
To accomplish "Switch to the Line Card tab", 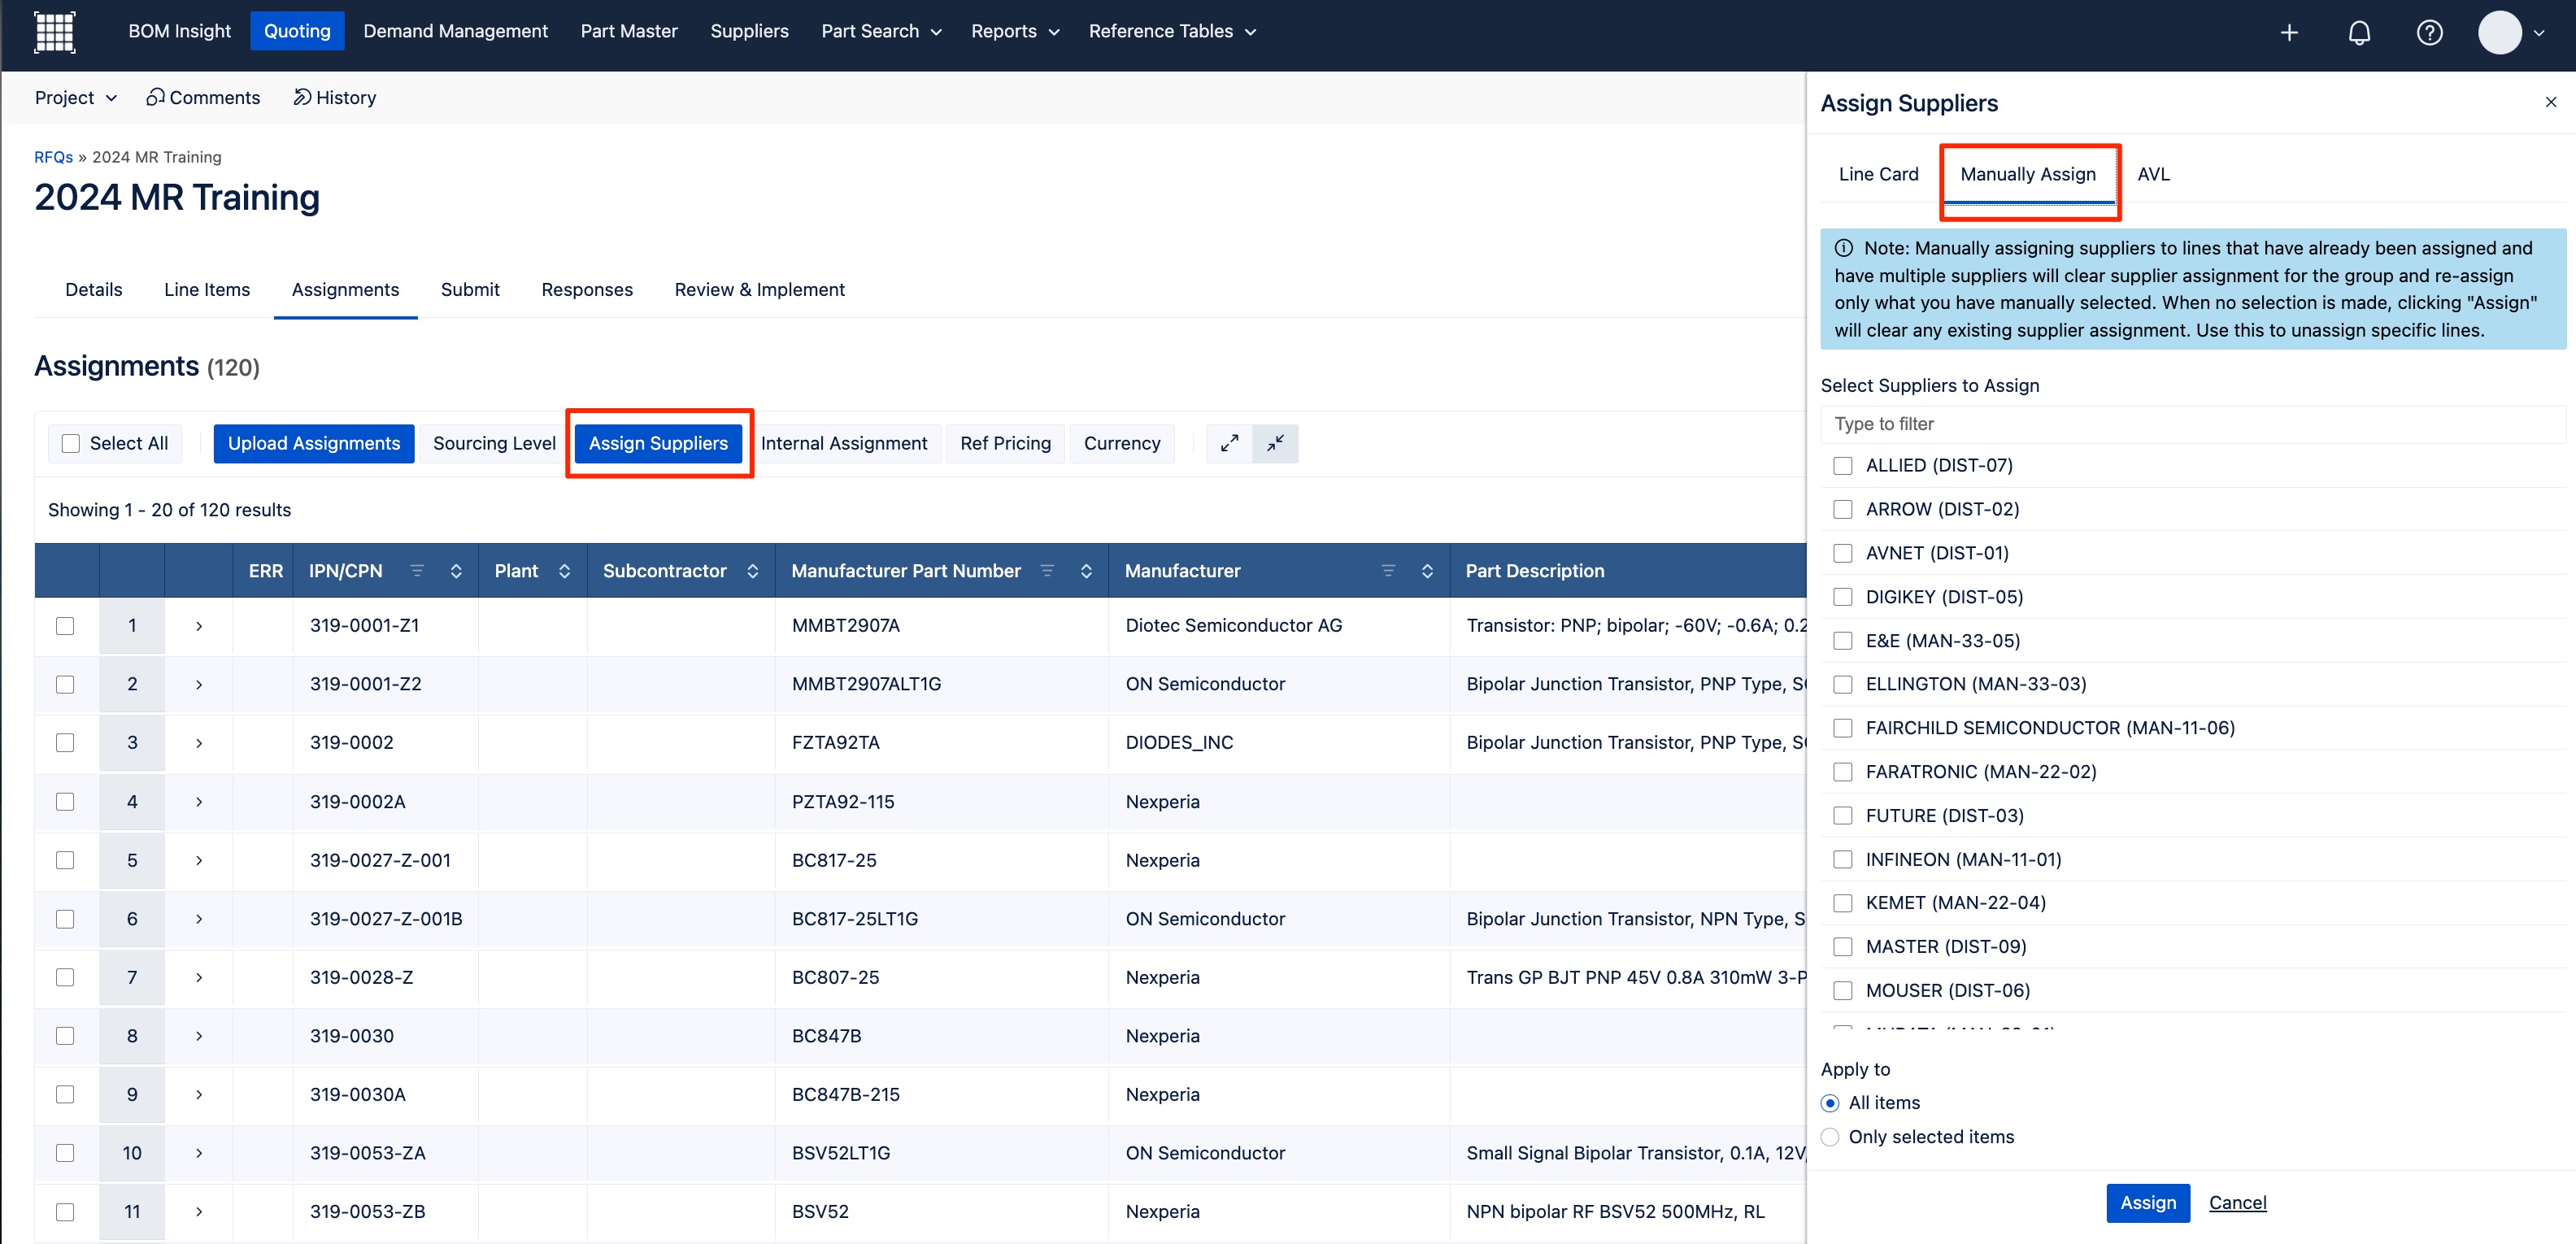I will (1878, 174).
